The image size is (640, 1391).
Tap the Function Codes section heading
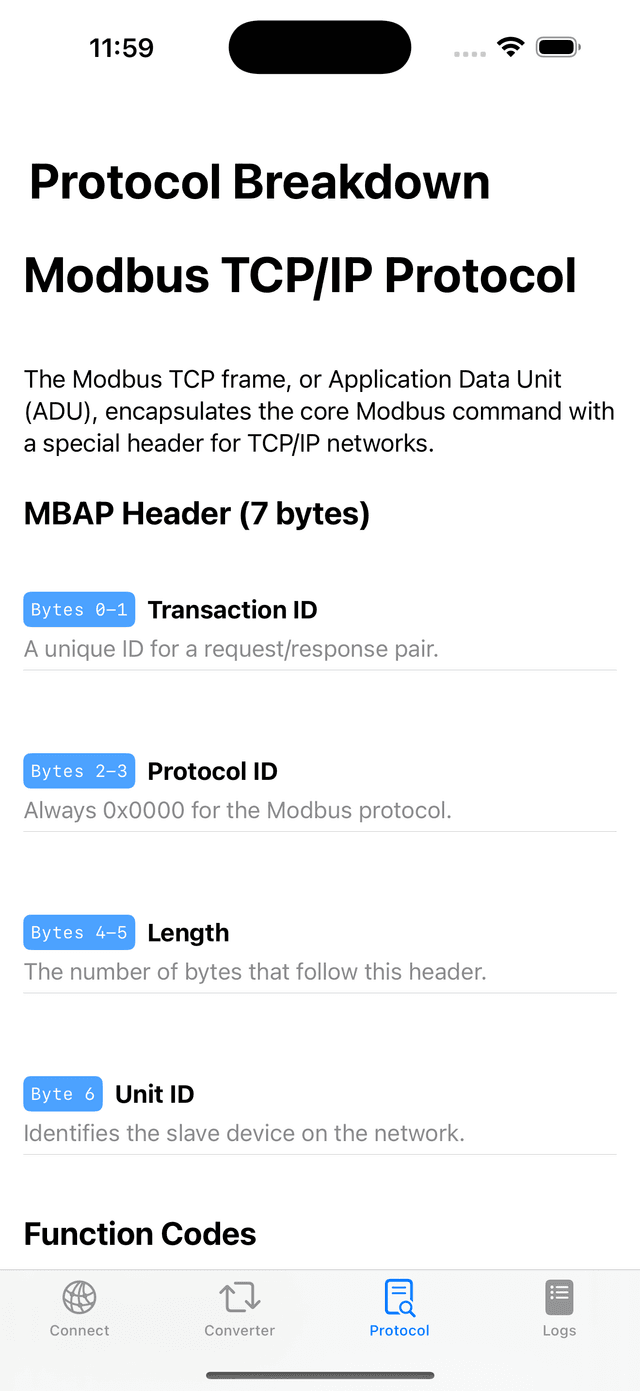click(140, 1234)
